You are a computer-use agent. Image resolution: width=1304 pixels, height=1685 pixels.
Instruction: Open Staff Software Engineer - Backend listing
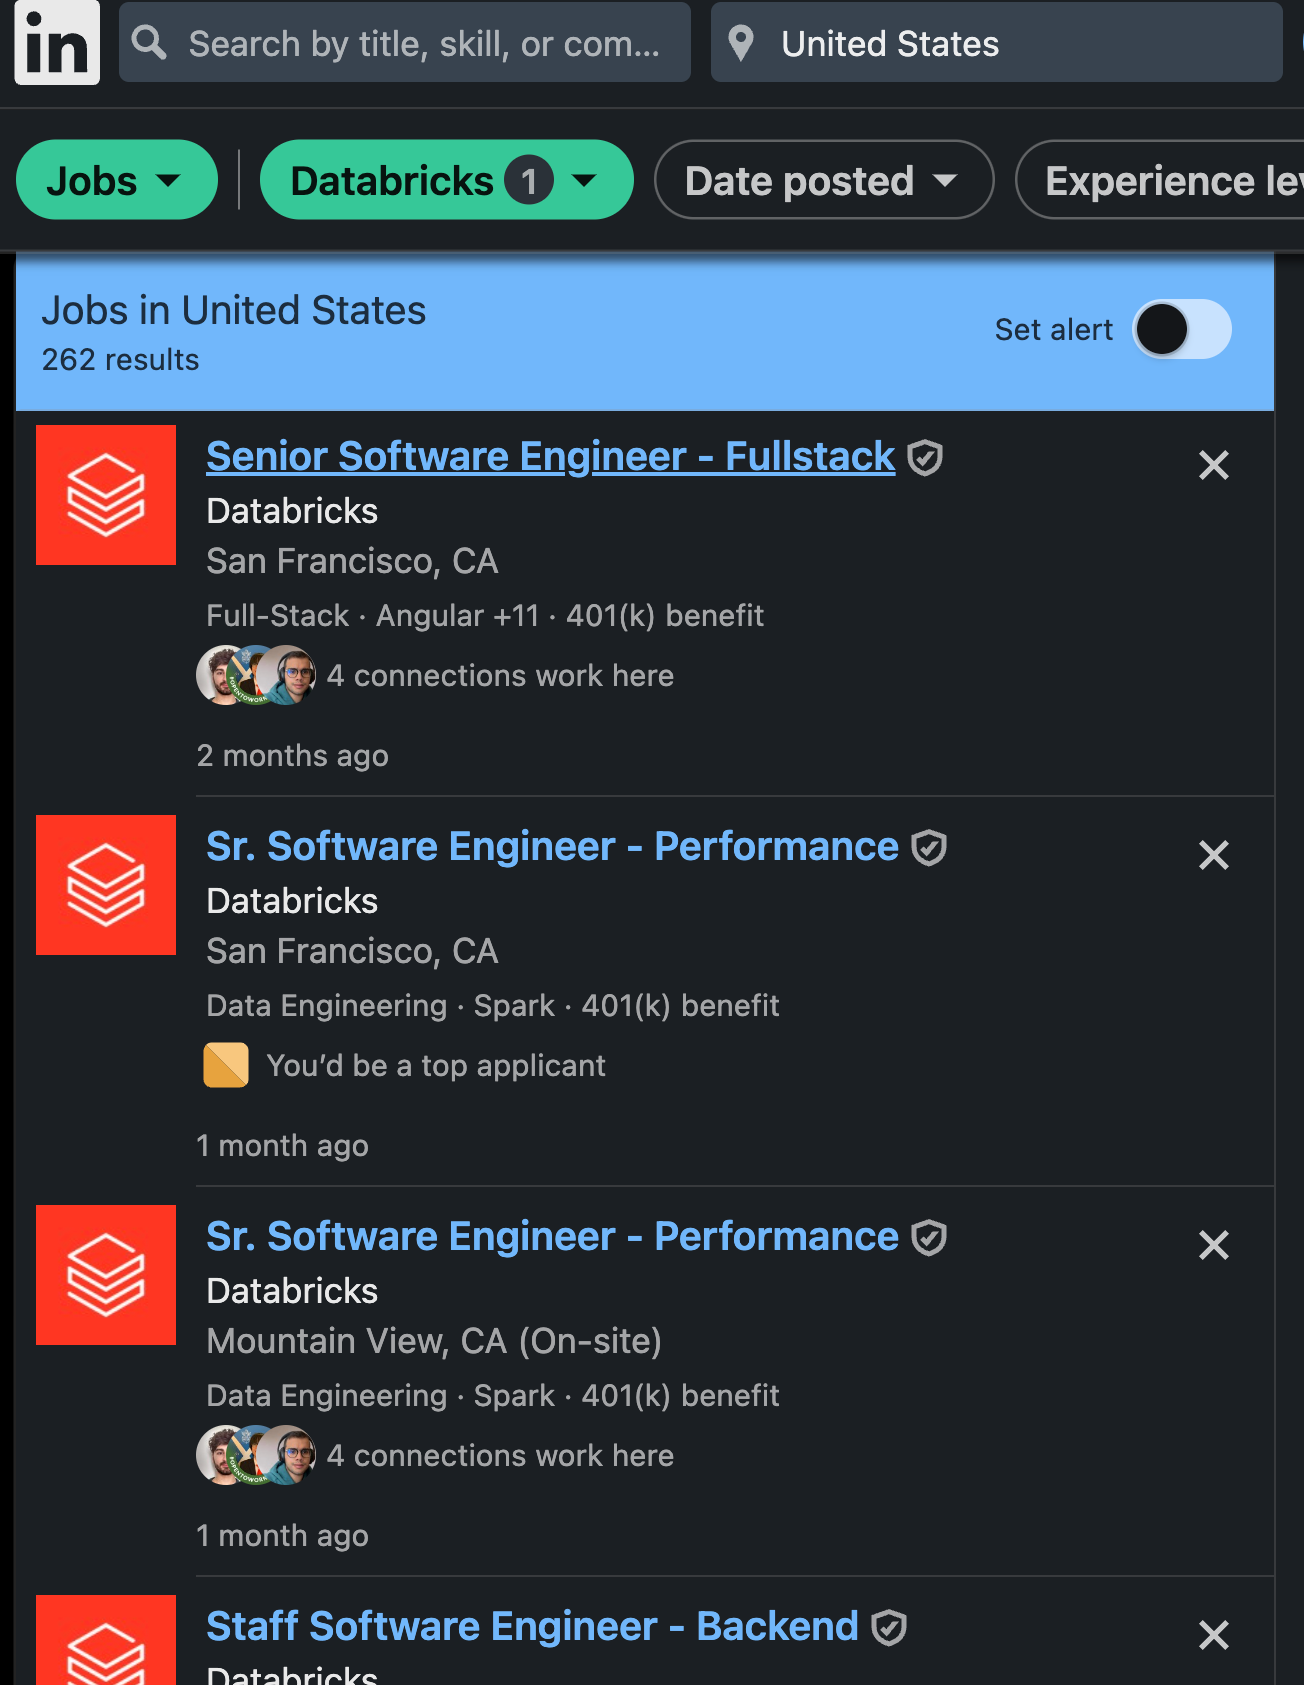532,1626
